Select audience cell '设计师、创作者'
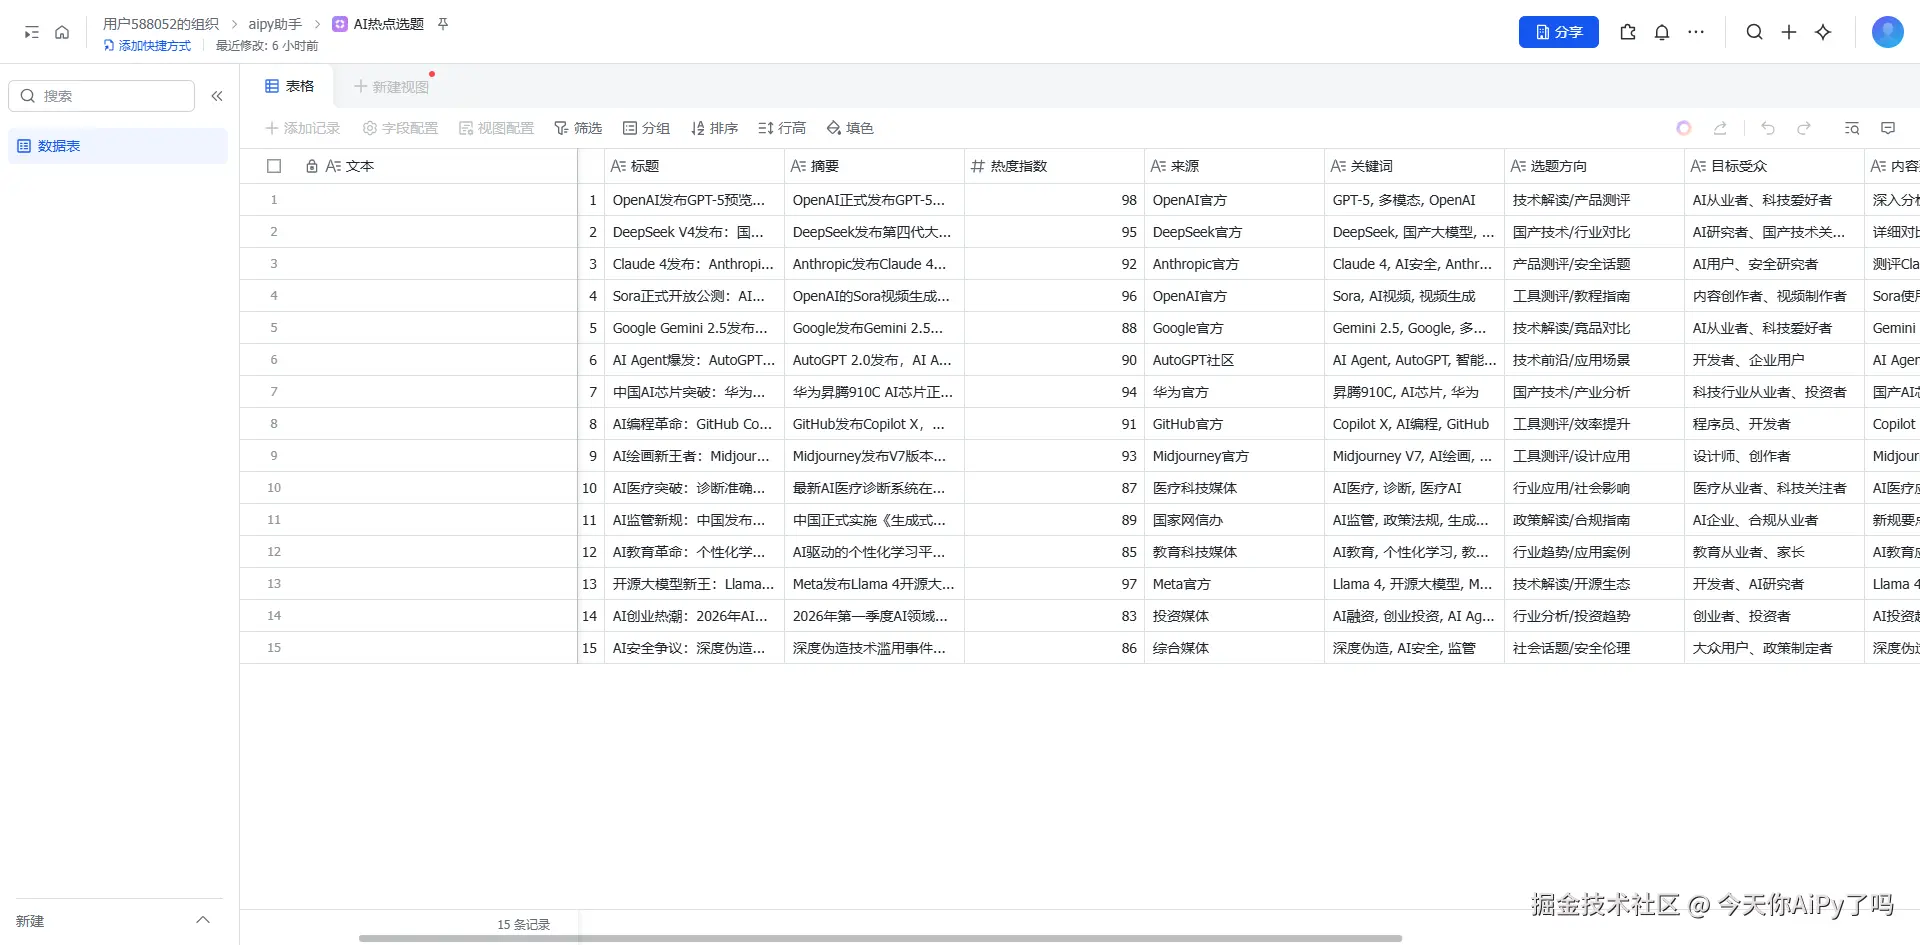The width and height of the screenshot is (1920, 945). pos(1774,456)
